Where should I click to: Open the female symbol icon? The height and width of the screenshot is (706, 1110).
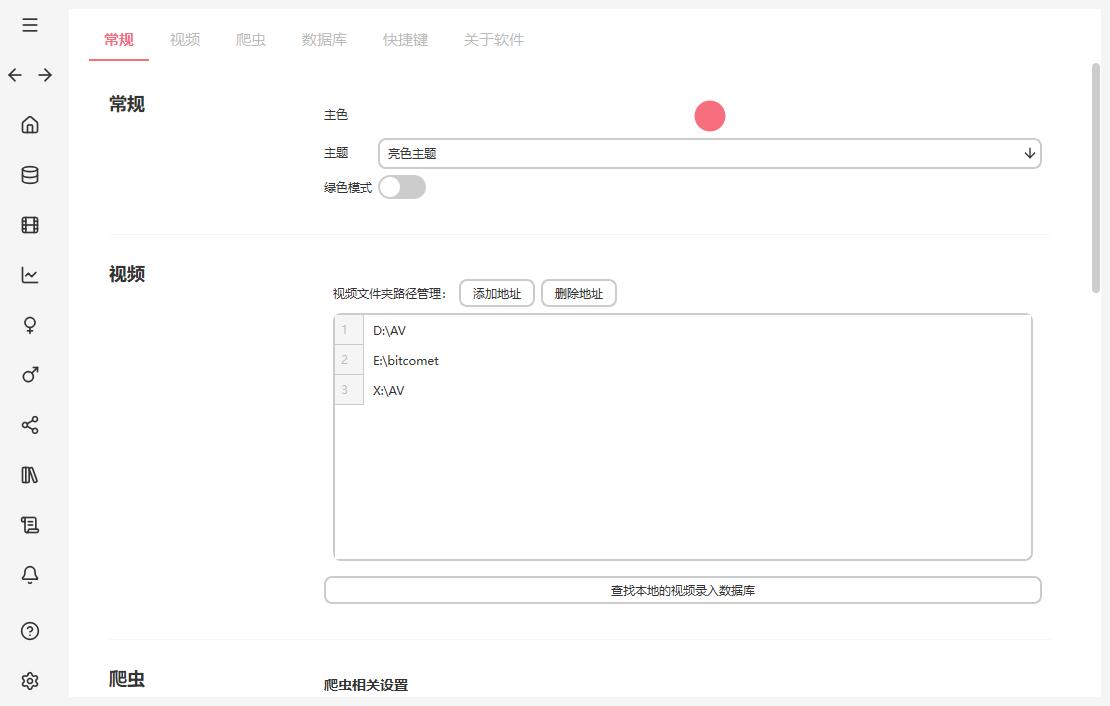pos(30,325)
